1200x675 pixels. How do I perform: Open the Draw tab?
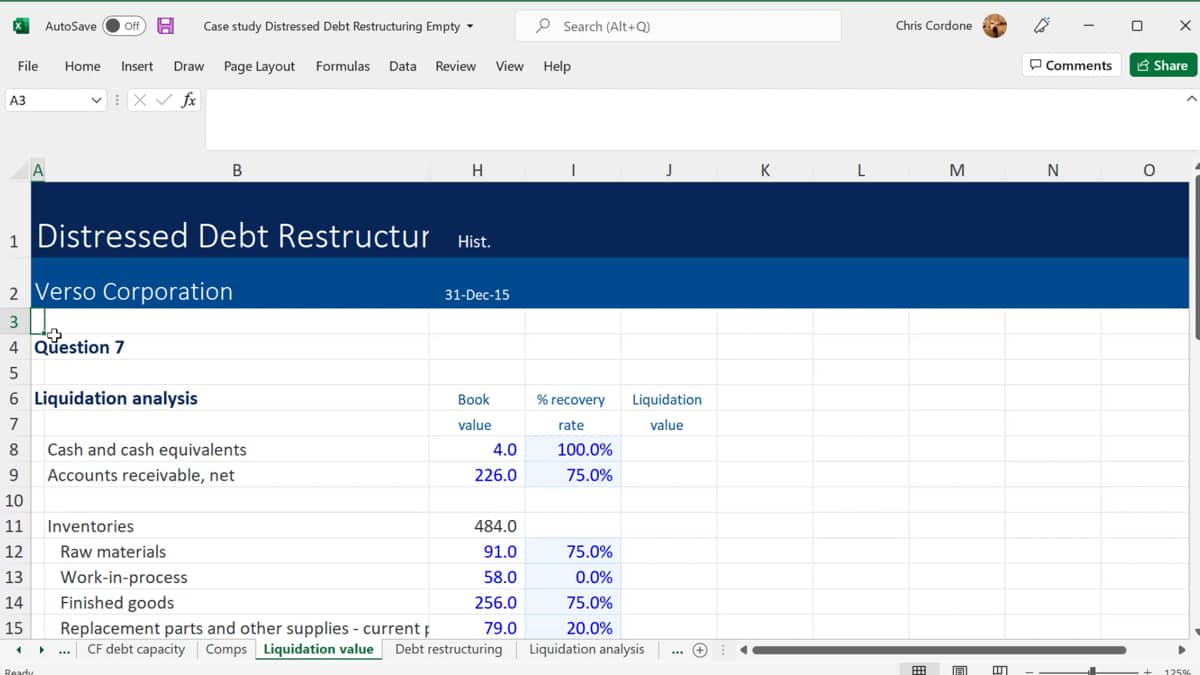(188, 66)
